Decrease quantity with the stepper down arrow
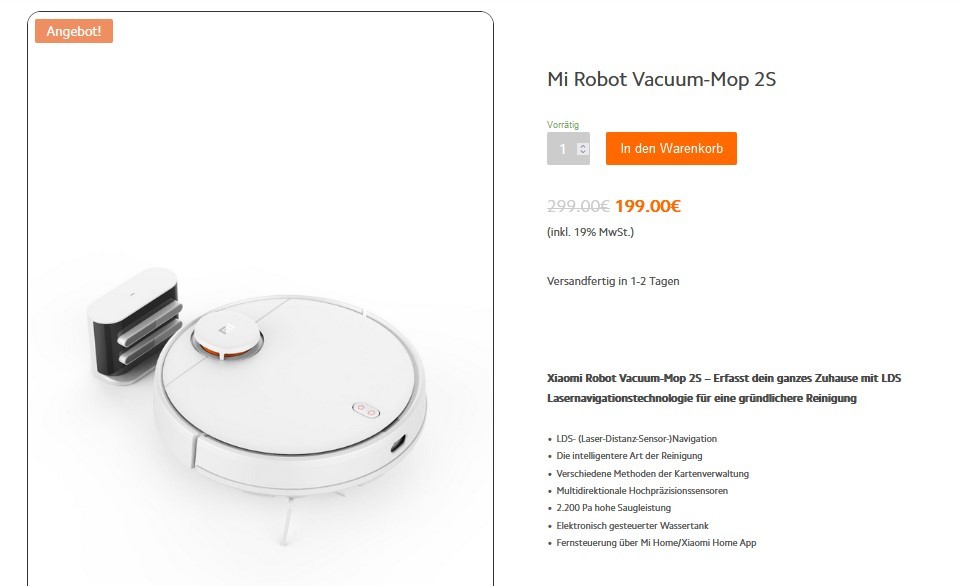The width and height of the screenshot is (966, 586). [583, 152]
